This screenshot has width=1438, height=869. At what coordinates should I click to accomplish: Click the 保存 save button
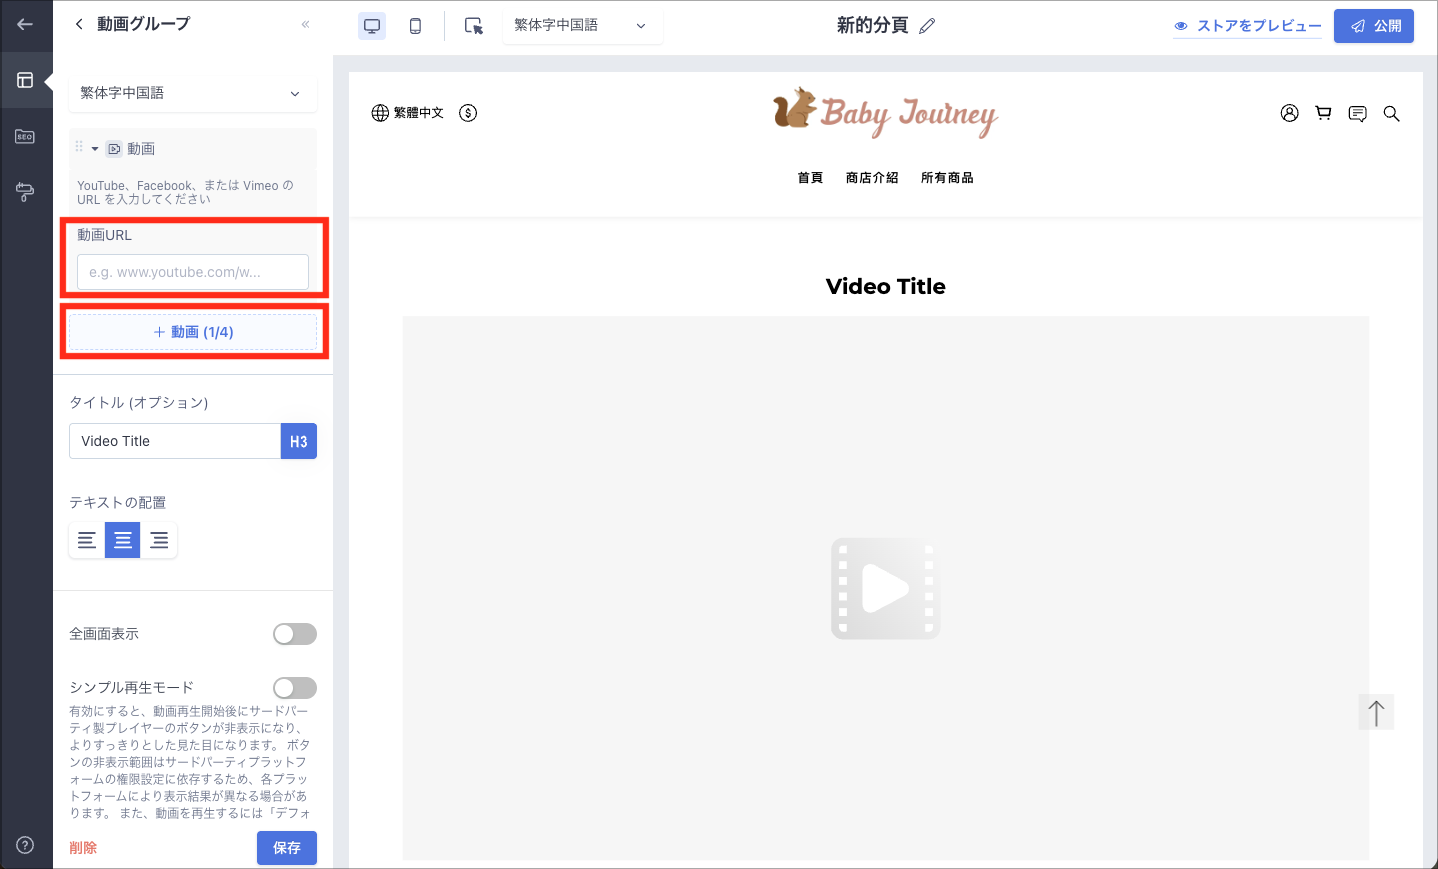(287, 848)
